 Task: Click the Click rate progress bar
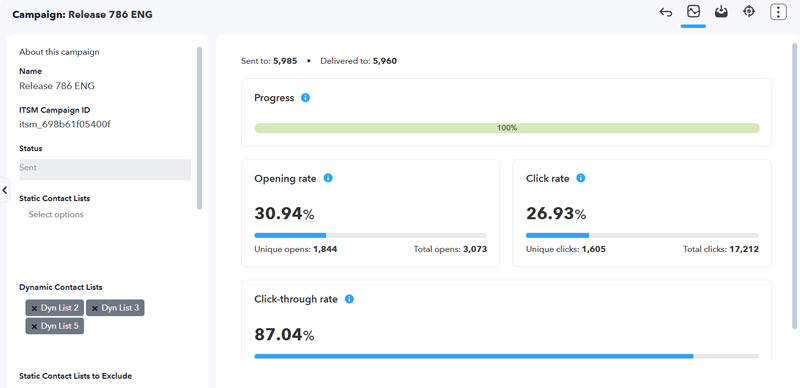642,235
